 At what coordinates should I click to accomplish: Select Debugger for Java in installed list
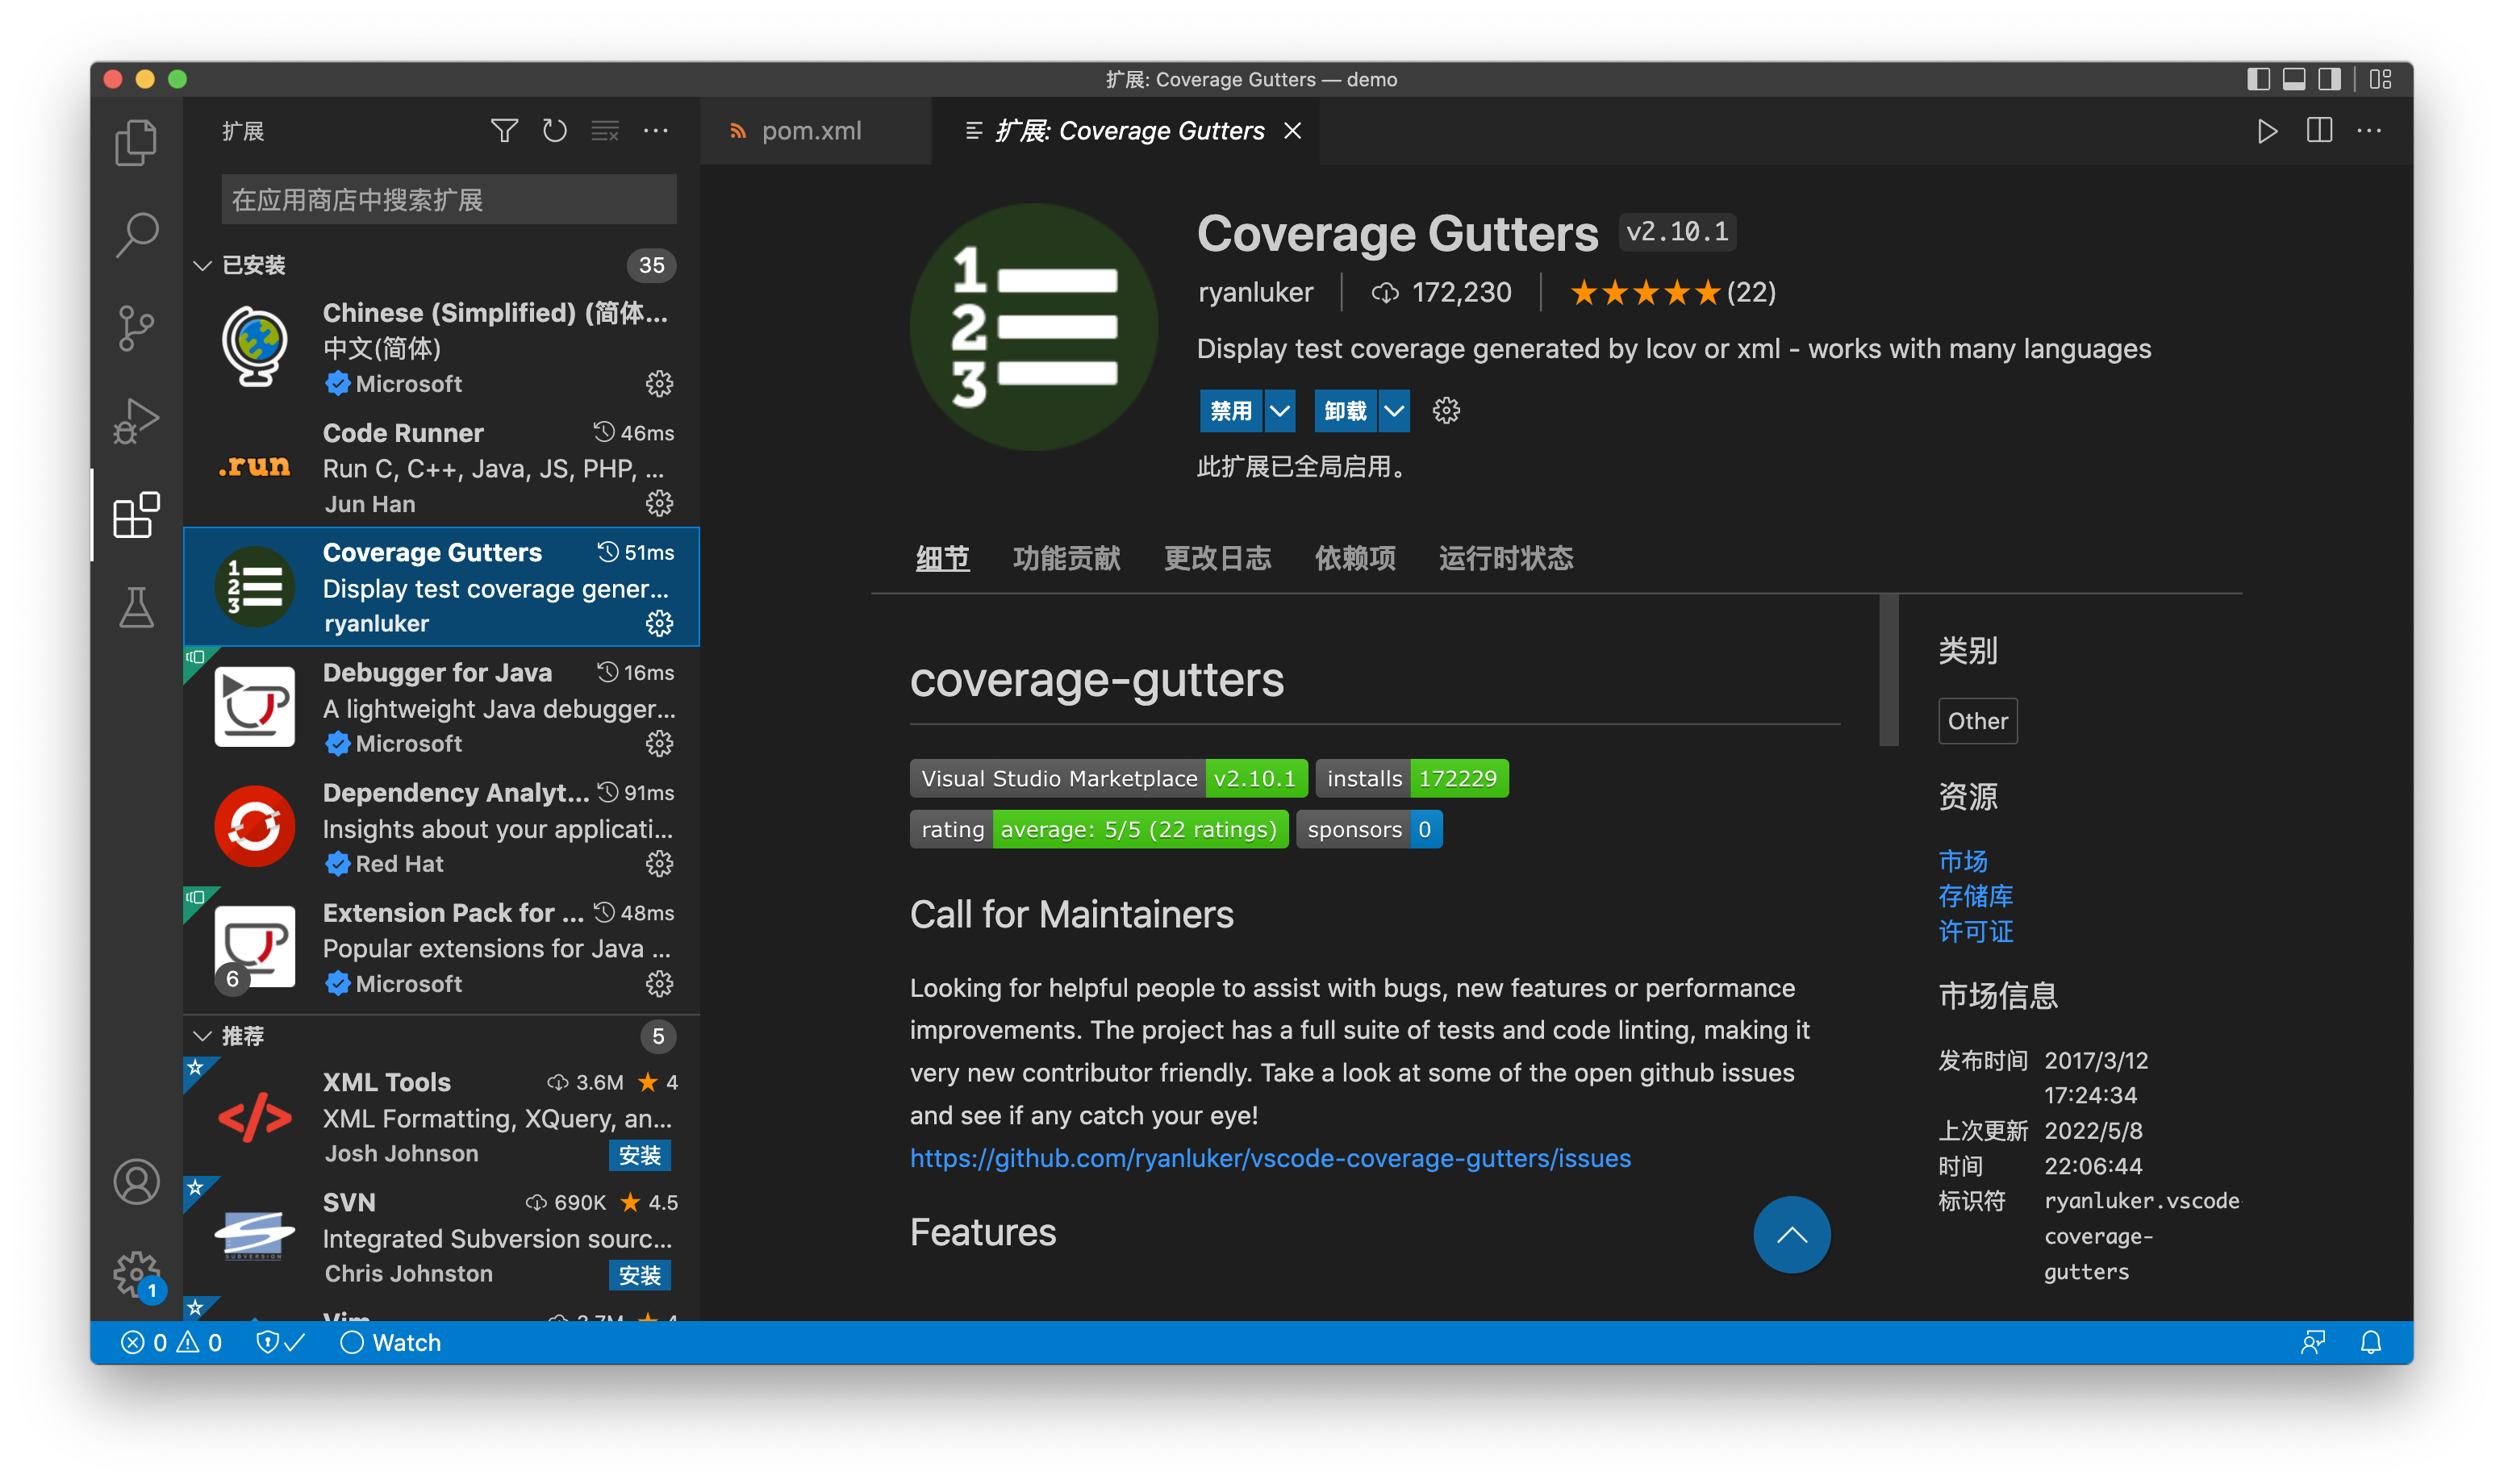pos(441,708)
